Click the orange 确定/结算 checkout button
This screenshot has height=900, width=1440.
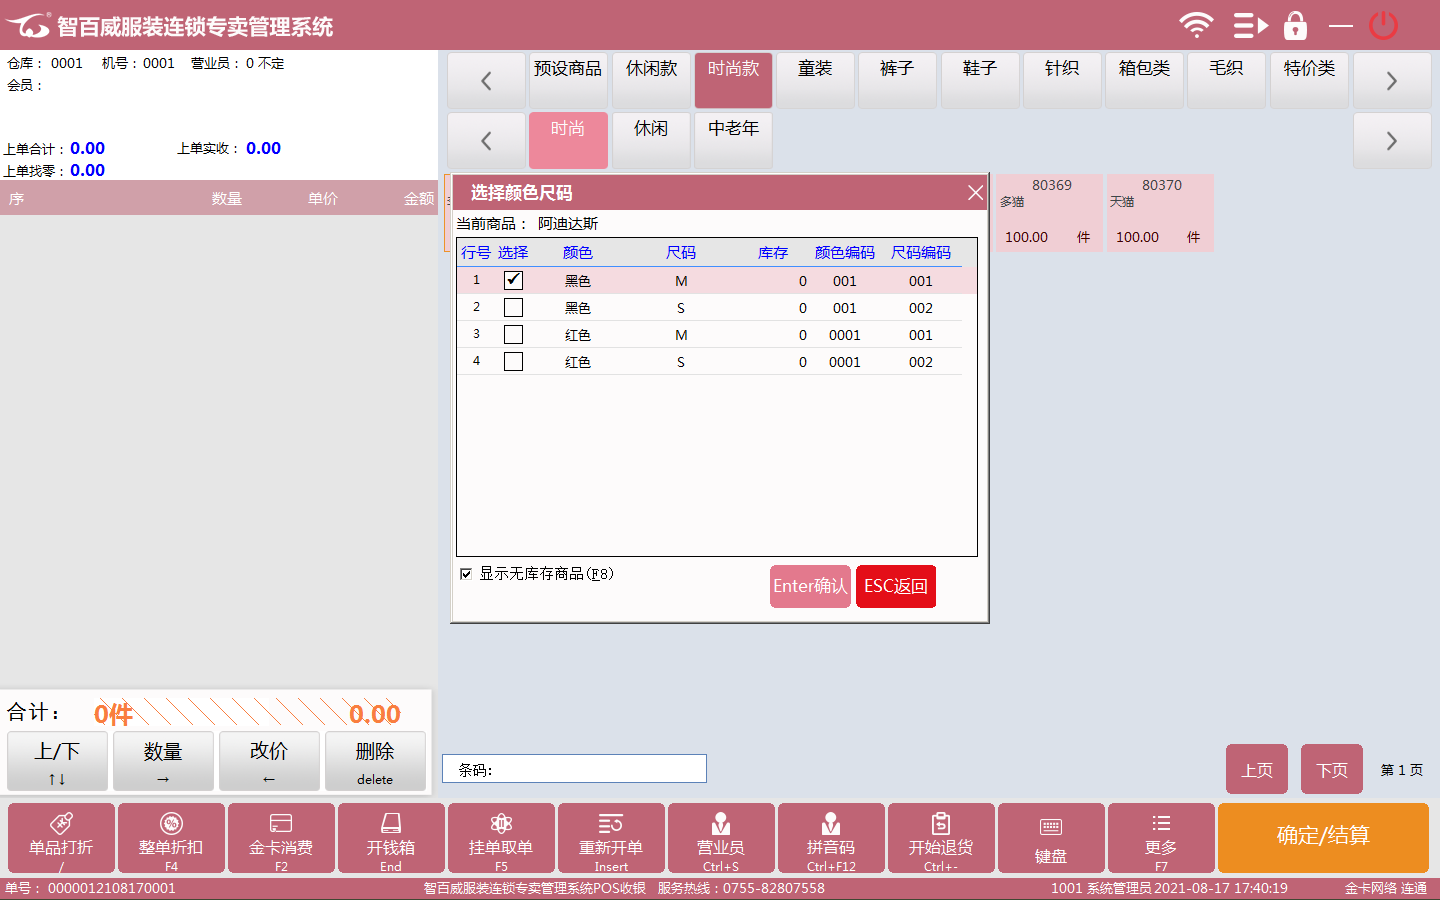1323,837
